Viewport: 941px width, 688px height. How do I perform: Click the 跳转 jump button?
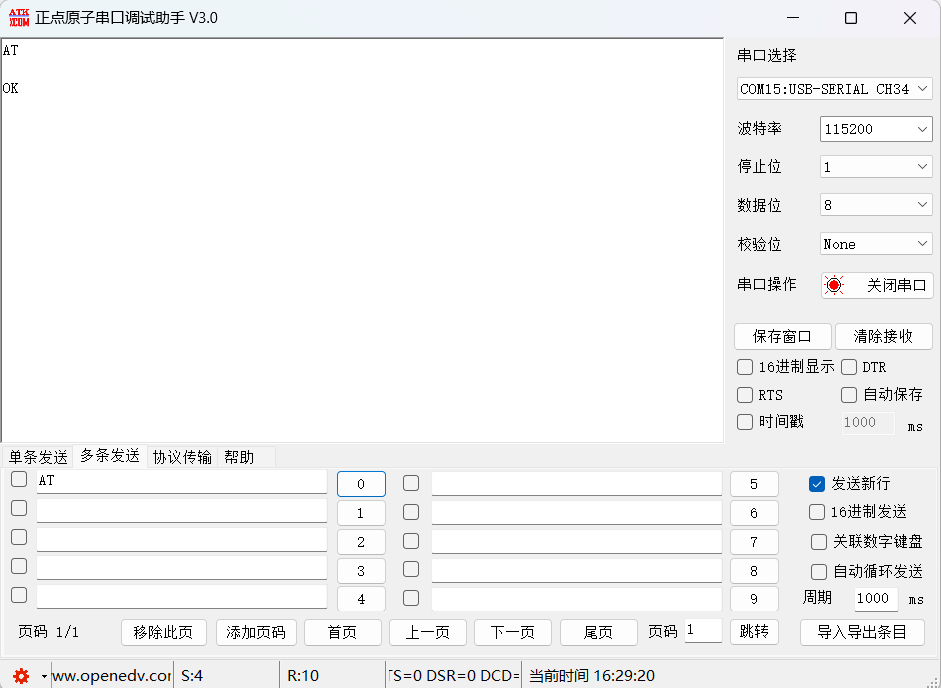pos(754,632)
